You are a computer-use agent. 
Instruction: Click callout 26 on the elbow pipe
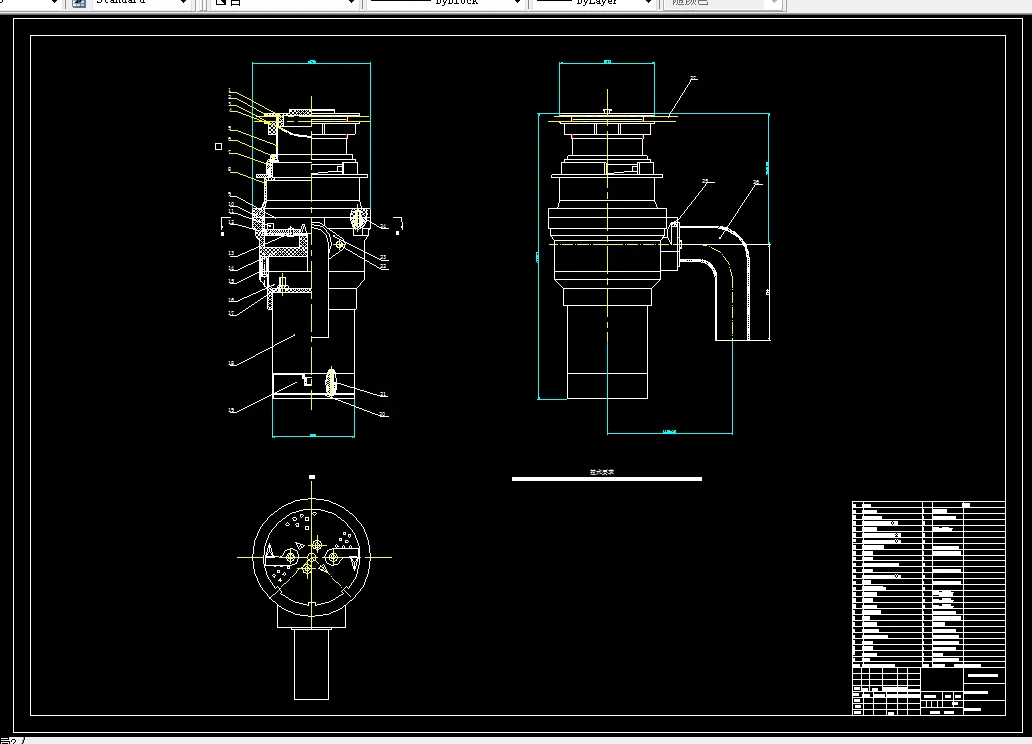756,182
